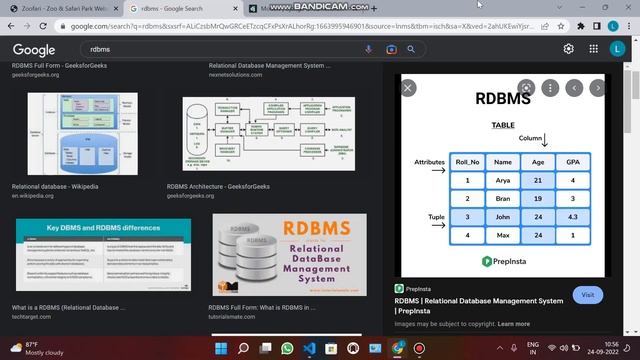Show hidden system tray icons
640x360 pixels.
coord(500,348)
